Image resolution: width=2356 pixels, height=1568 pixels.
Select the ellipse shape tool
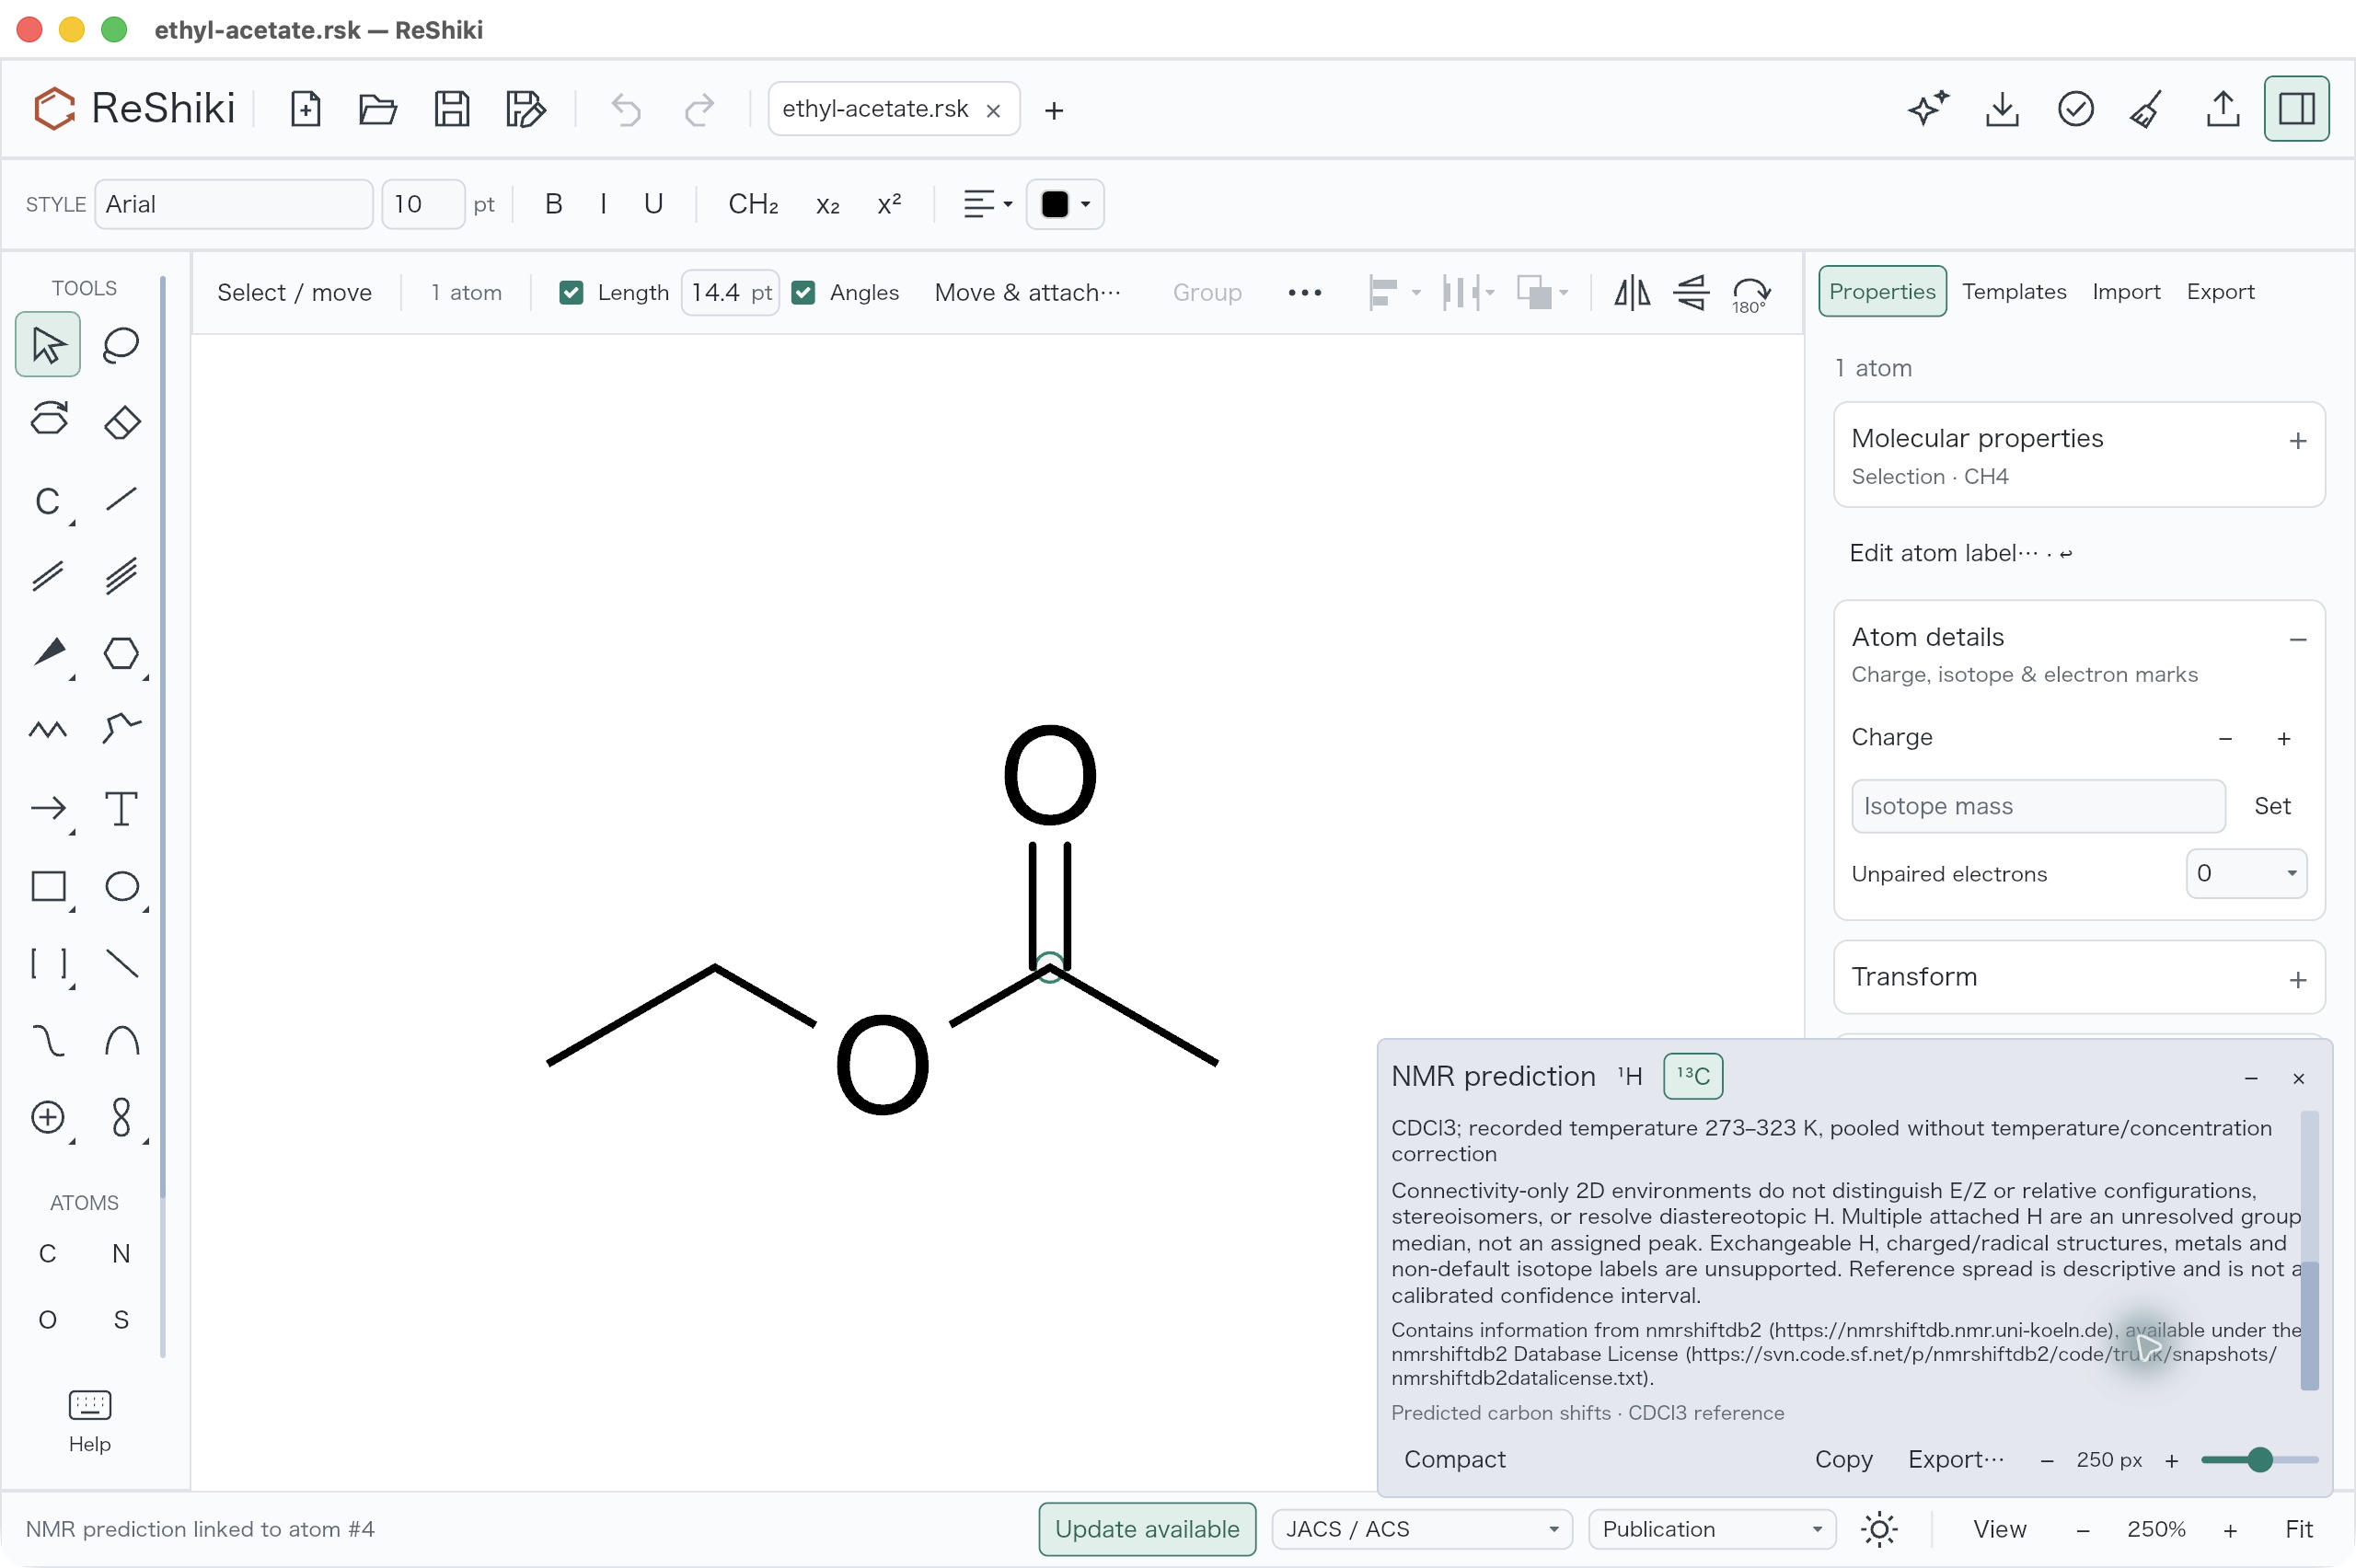[x=121, y=886]
